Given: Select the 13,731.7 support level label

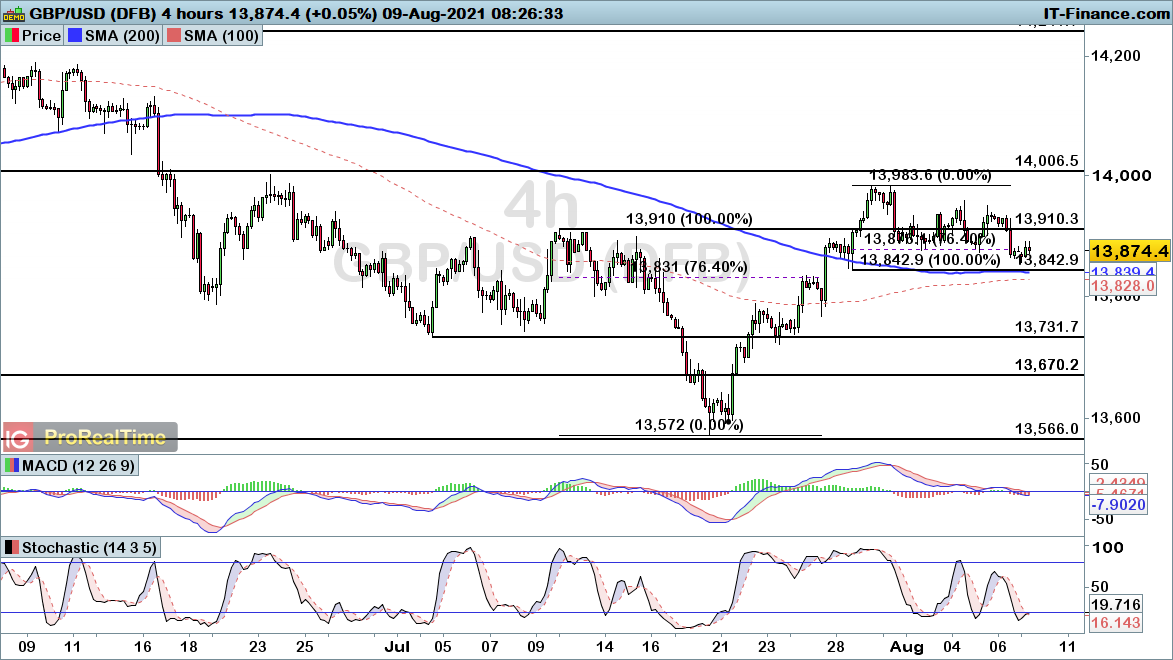Looking at the screenshot, I should pos(1047,326).
